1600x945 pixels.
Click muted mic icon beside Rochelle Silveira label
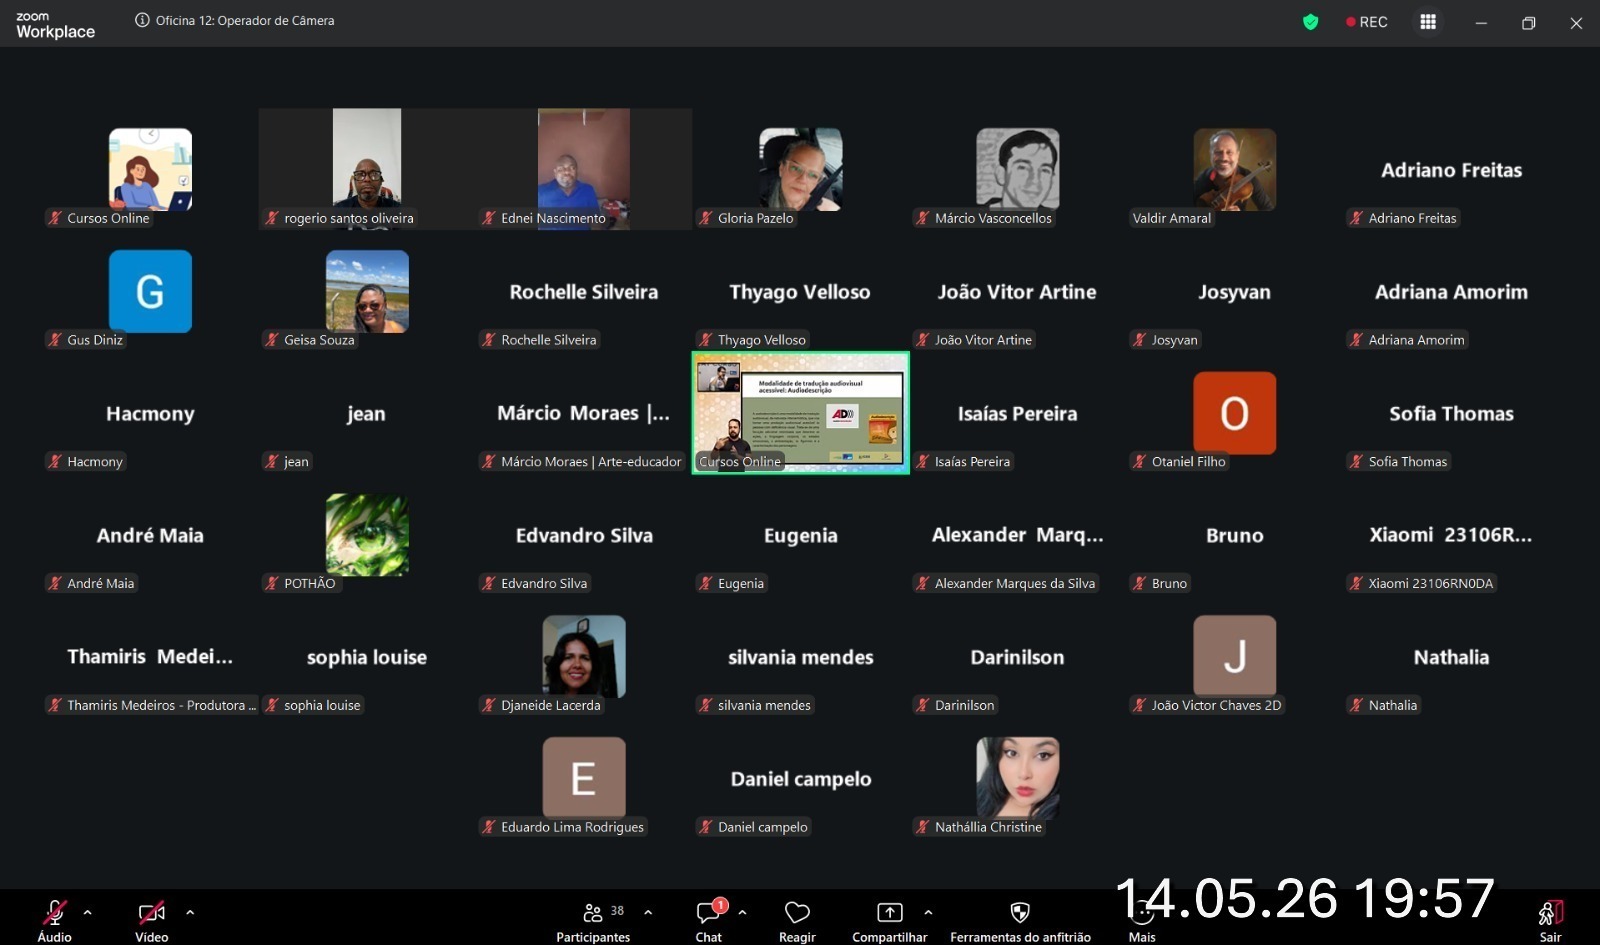pos(488,340)
